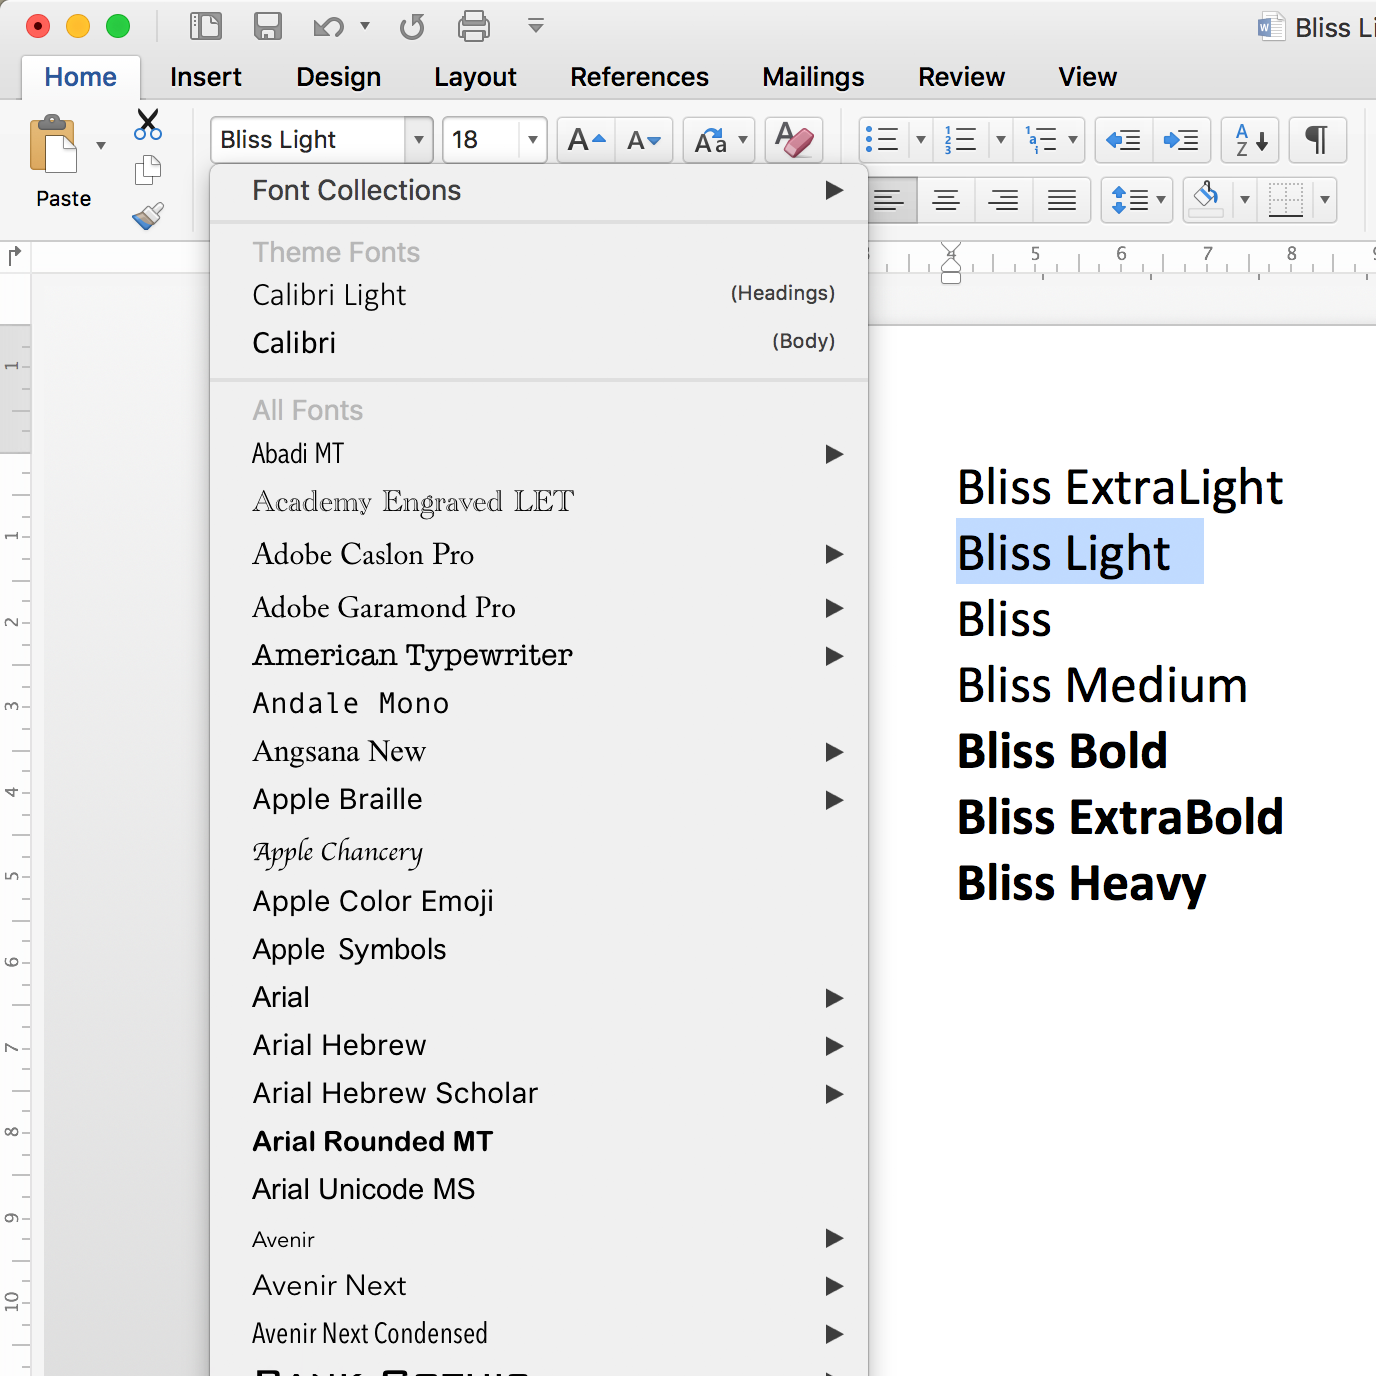Click the Save floppy disk icon
The width and height of the screenshot is (1376, 1376).
268,26
